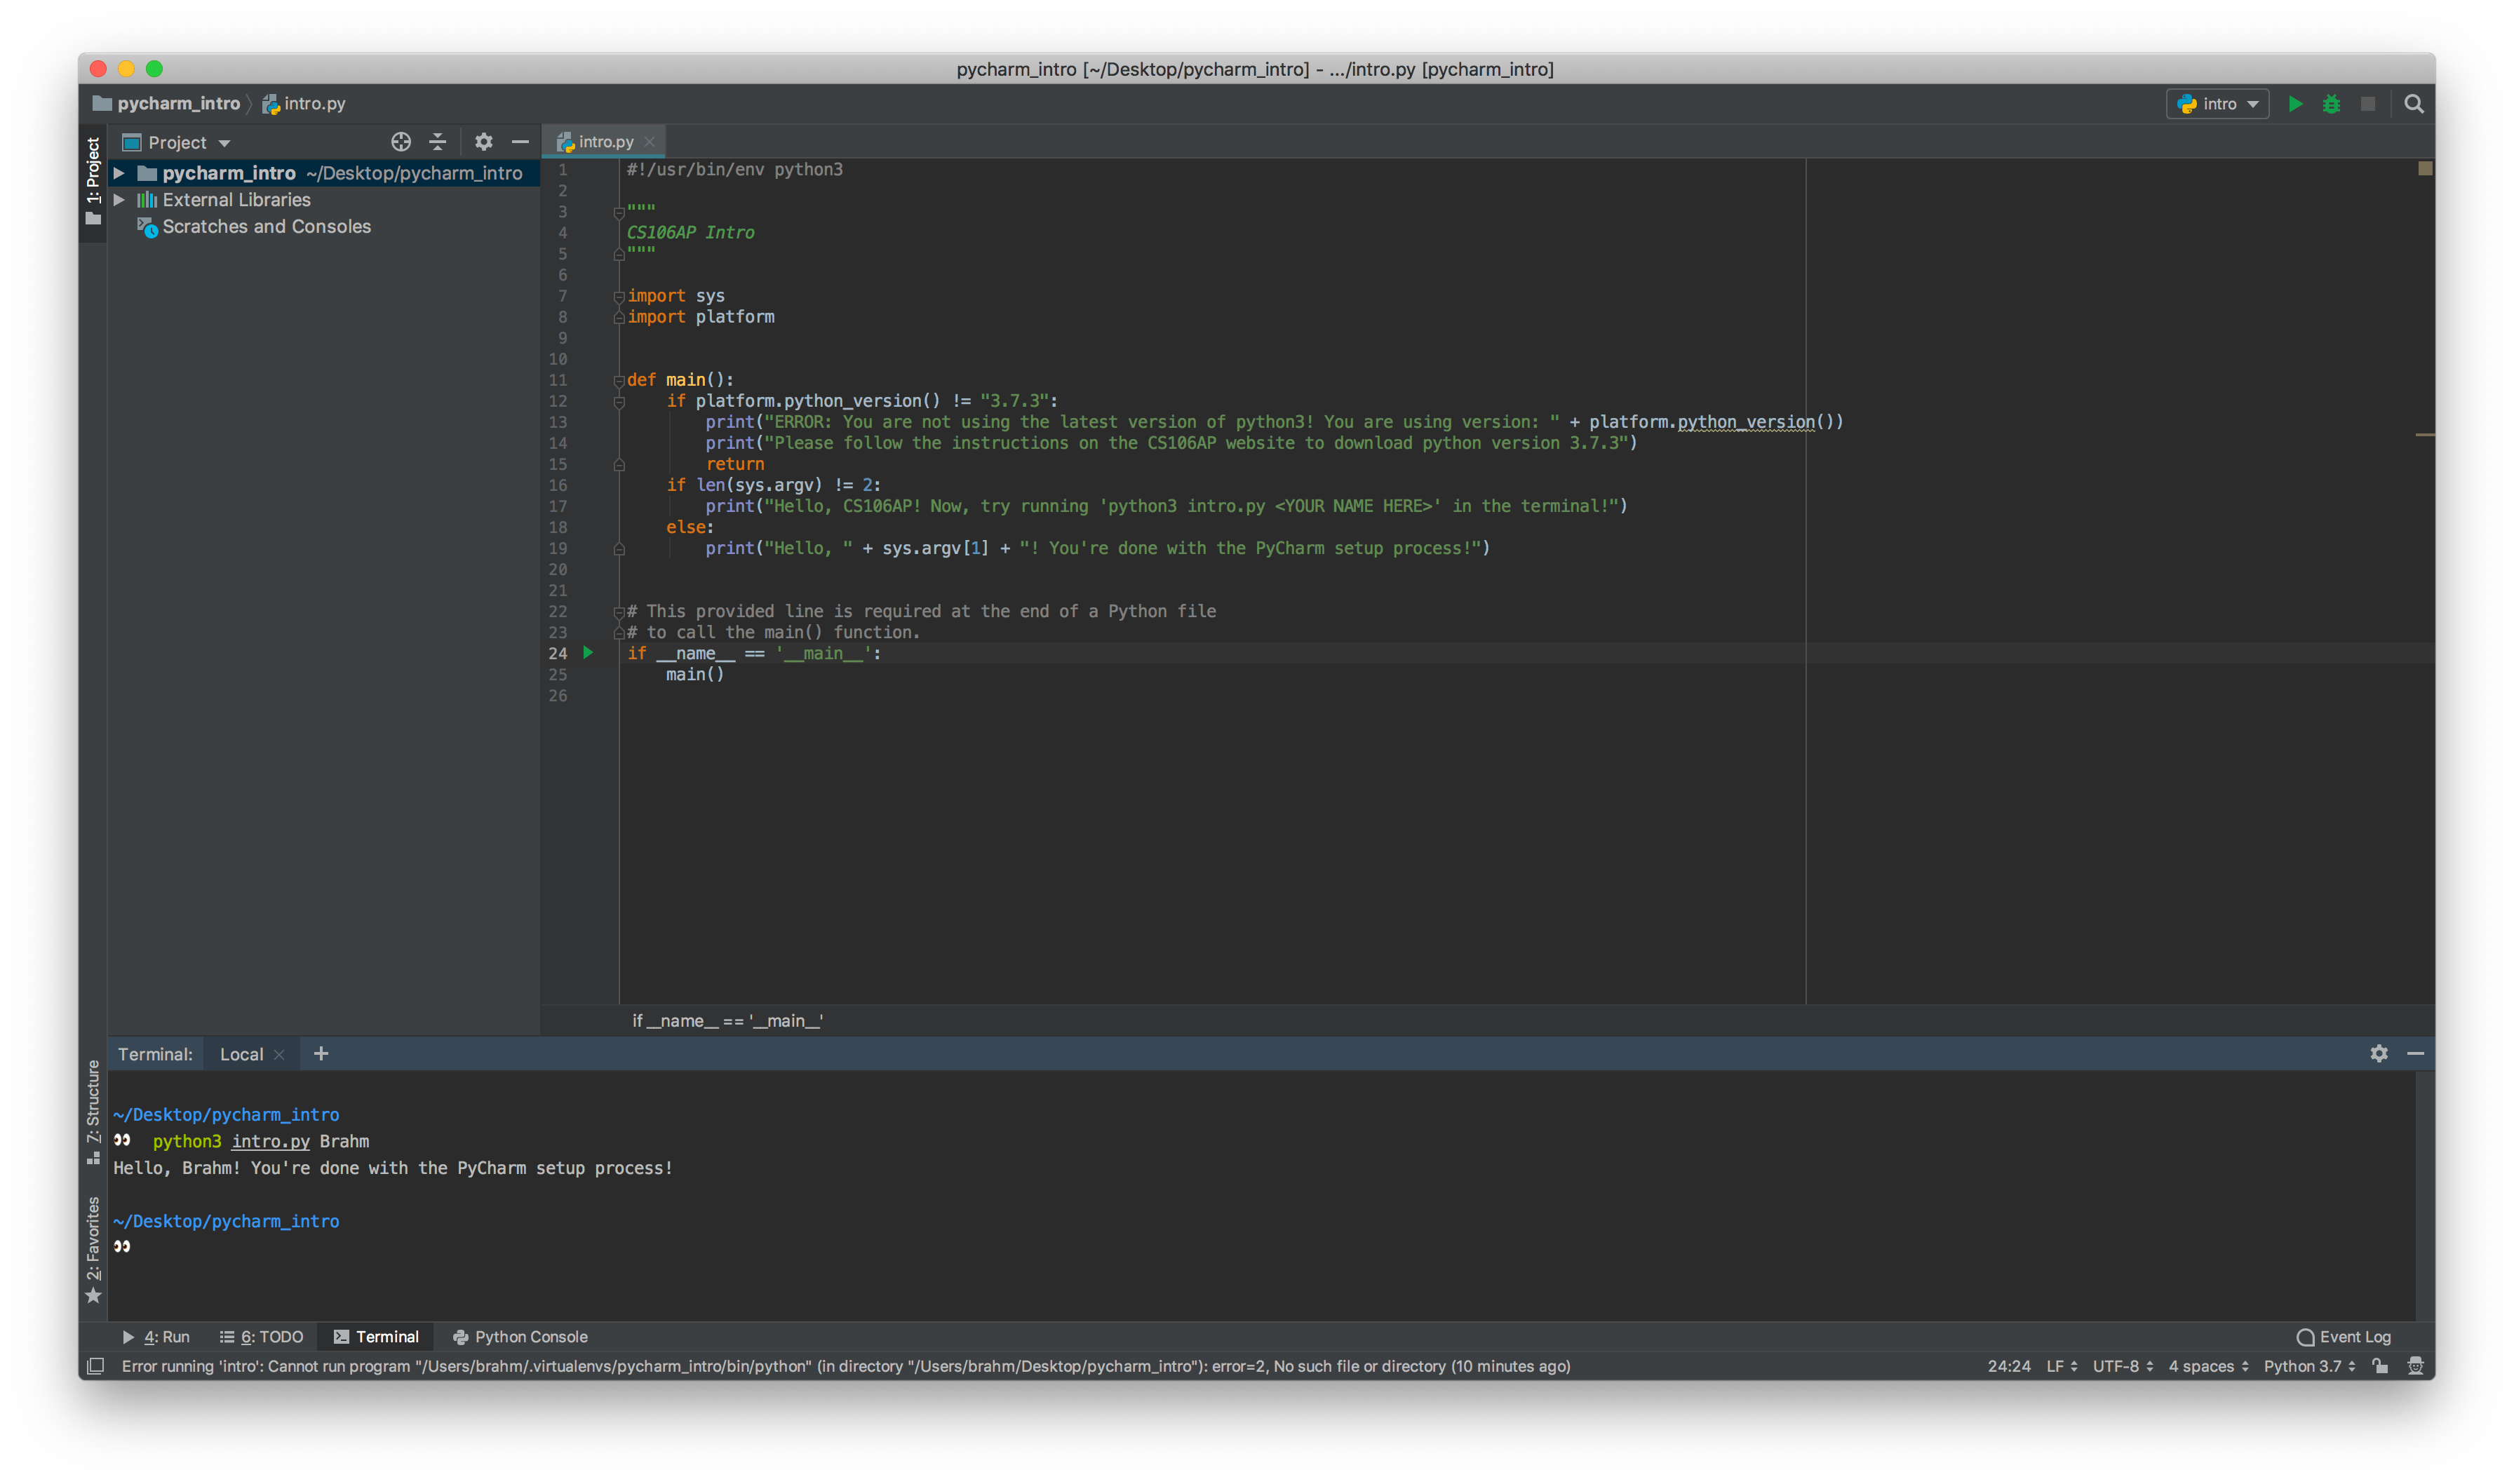Click the 24:24 cursor position indicator

(x=2008, y=1366)
